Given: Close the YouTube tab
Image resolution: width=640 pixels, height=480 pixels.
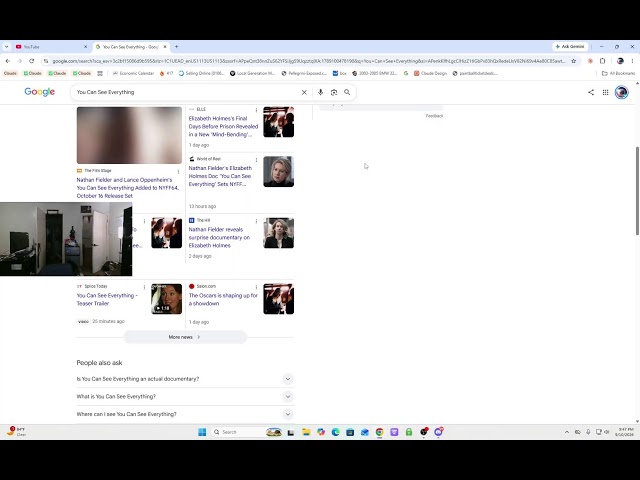Looking at the screenshot, I should point(85,47).
